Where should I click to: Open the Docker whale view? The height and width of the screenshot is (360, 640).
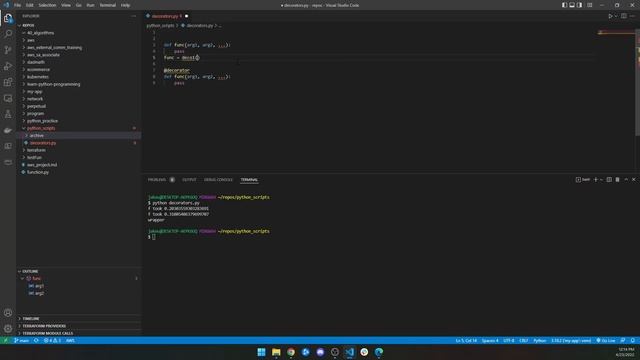pos(8,130)
